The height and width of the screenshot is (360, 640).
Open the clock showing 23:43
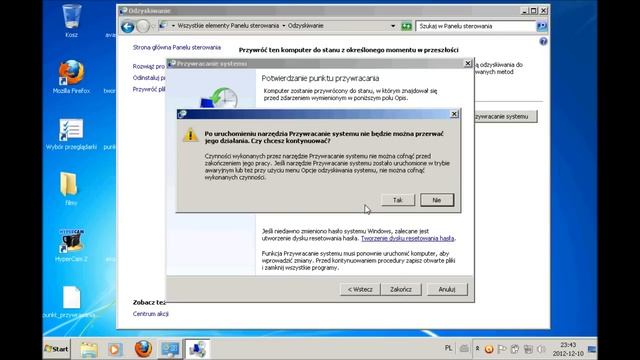click(568, 349)
